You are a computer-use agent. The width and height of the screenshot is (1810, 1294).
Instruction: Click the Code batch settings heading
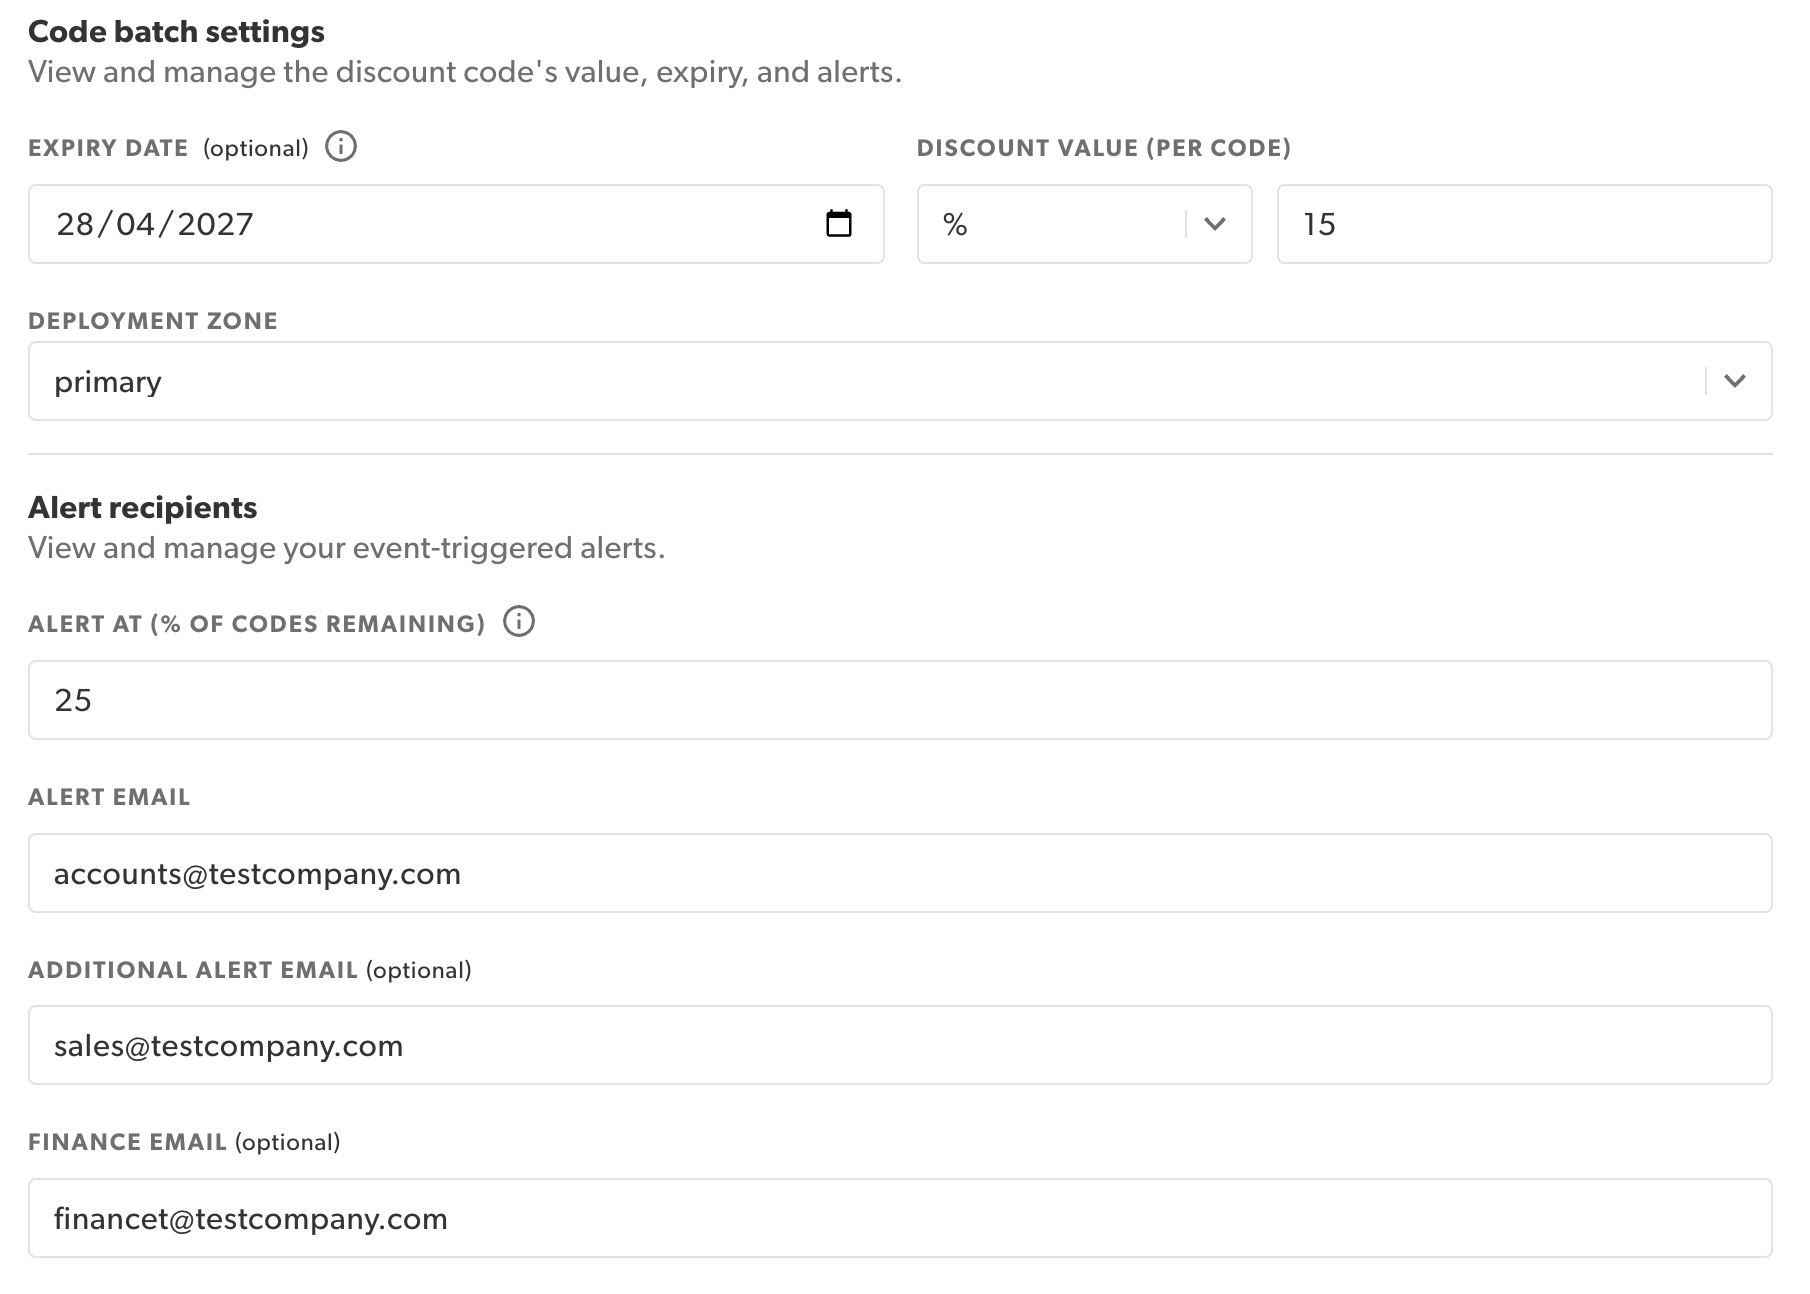tap(176, 32)
